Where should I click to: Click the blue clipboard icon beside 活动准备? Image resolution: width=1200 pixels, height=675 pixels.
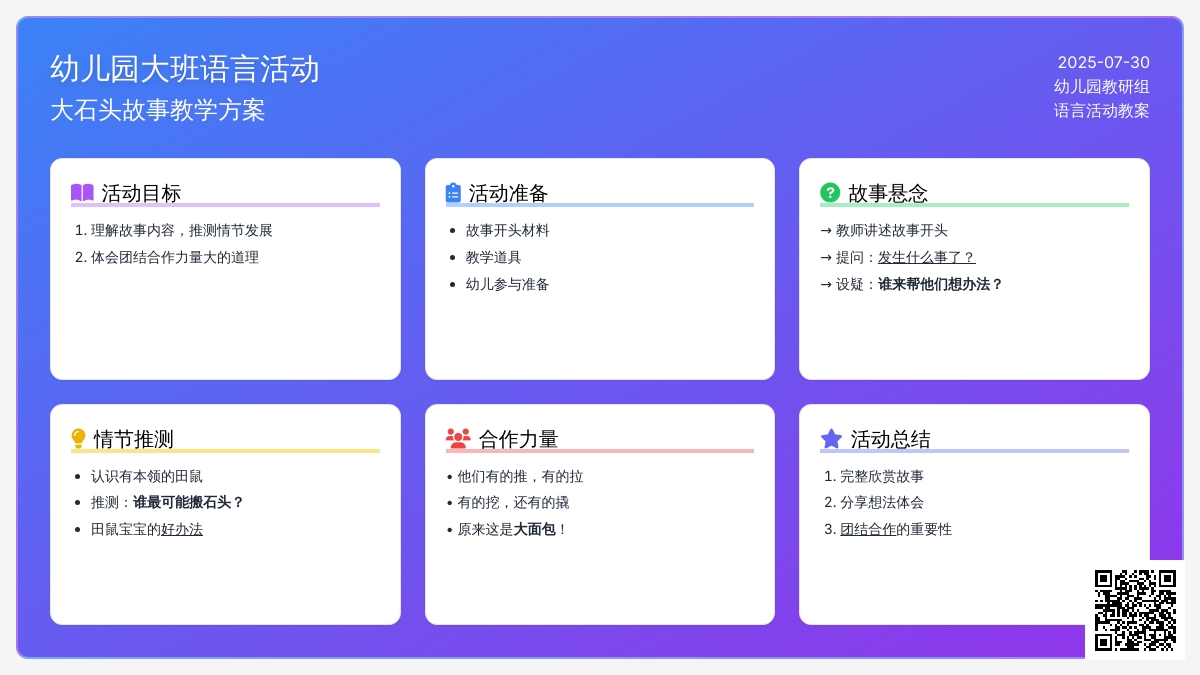click(453, 193)
